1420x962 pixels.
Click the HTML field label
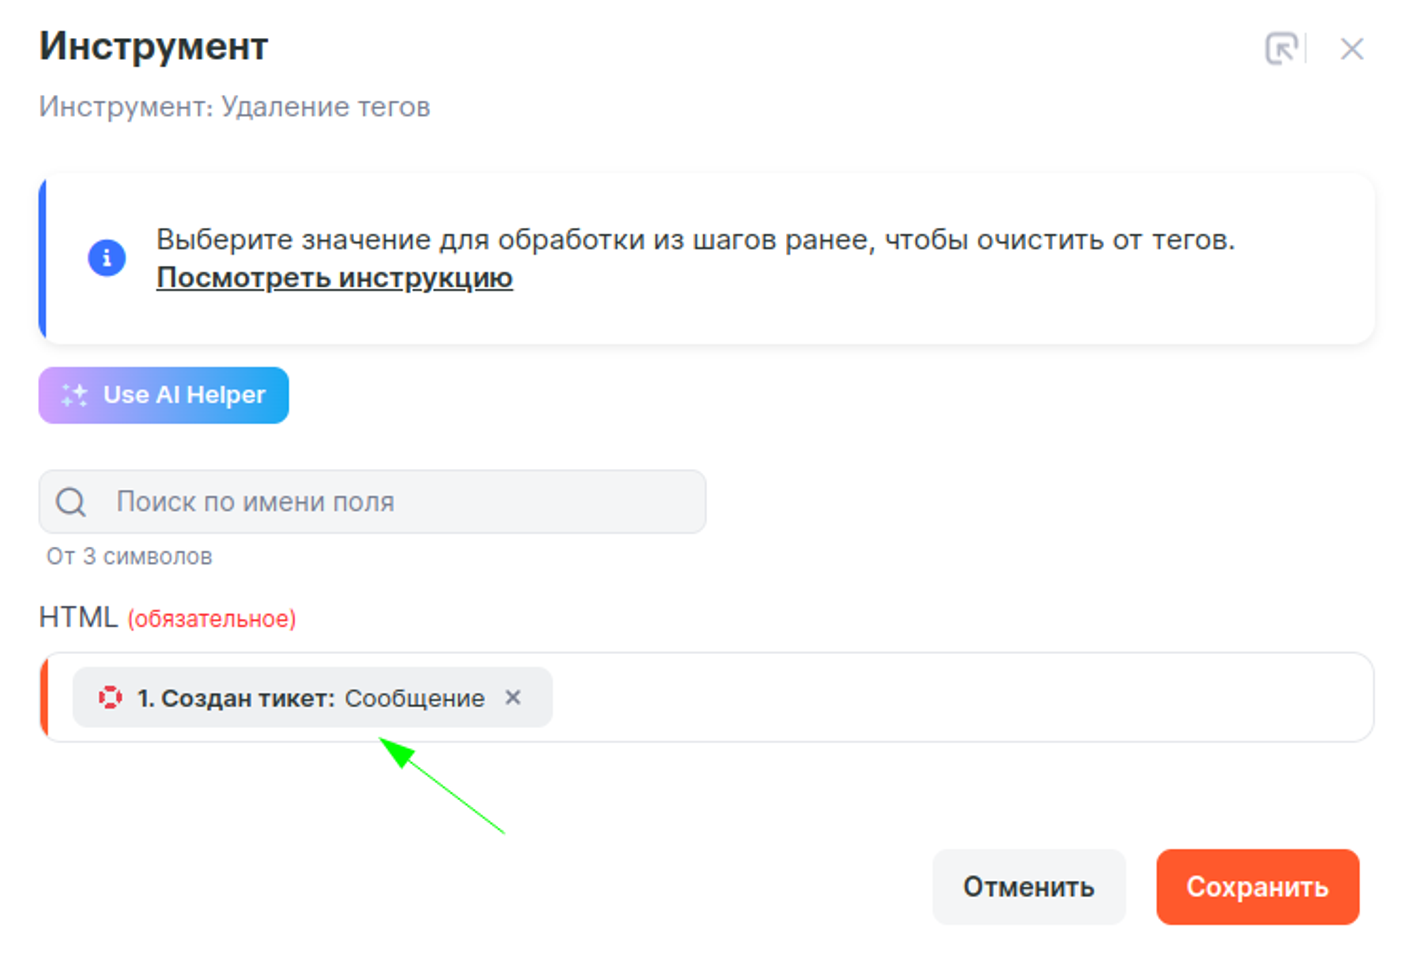point(78,617)
